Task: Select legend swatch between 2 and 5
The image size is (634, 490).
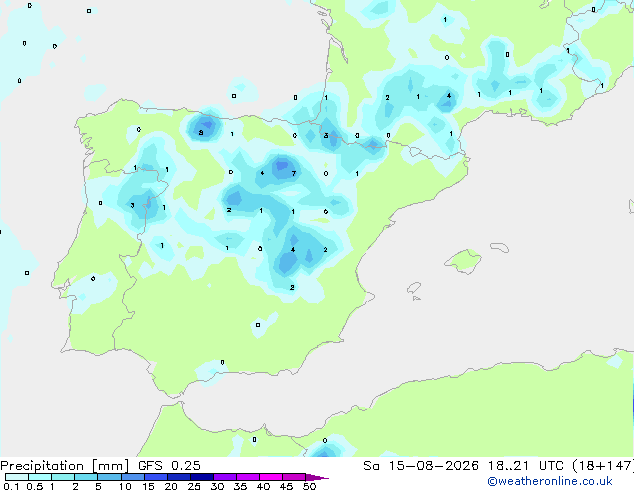Action: (86, 477)
